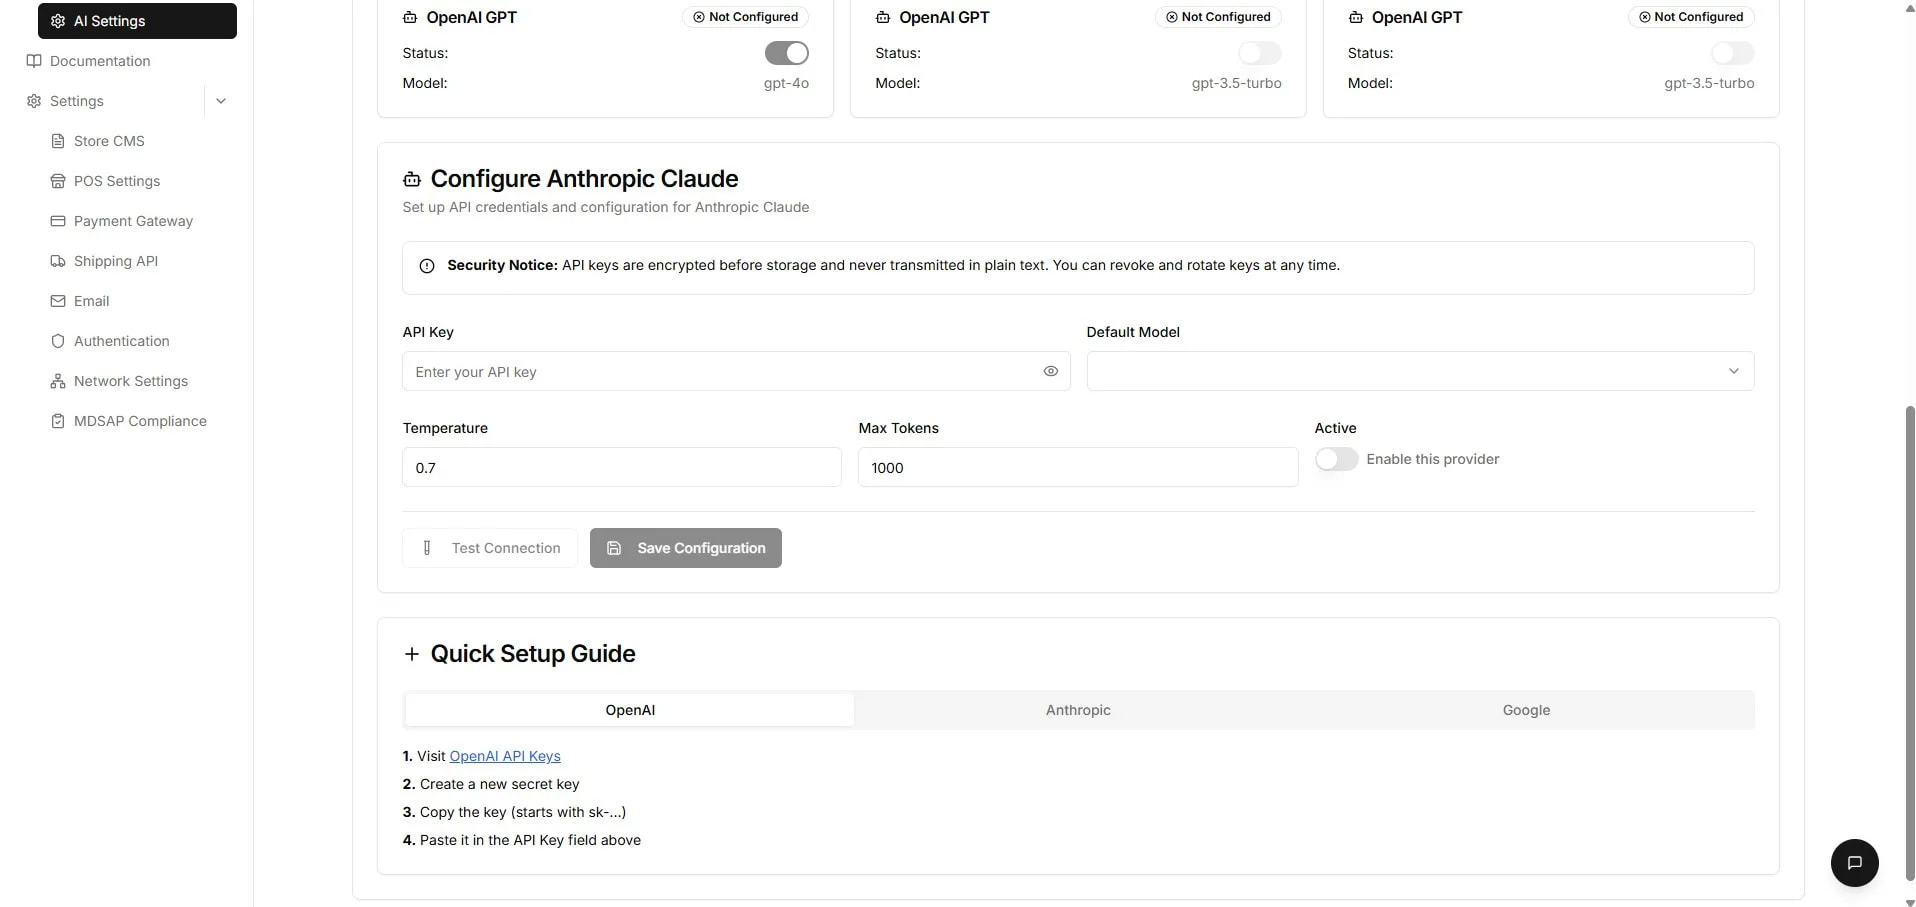Screen dimensions: 1916x907
Task: Click the Store CMS document icon
Action: 58,141
